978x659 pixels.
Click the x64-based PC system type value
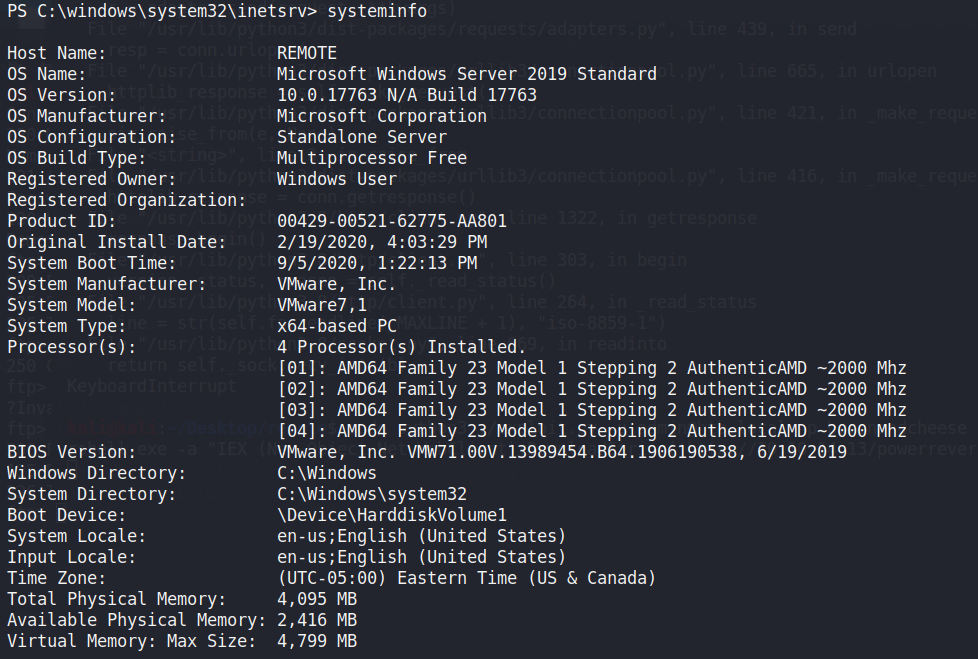coord(336,326)
